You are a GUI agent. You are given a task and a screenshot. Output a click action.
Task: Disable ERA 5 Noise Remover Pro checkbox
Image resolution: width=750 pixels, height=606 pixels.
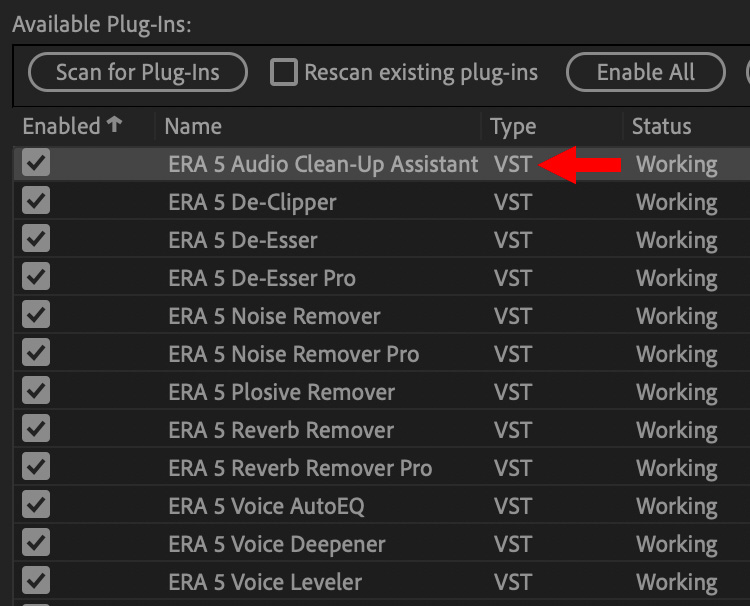(x=36, y=352)
